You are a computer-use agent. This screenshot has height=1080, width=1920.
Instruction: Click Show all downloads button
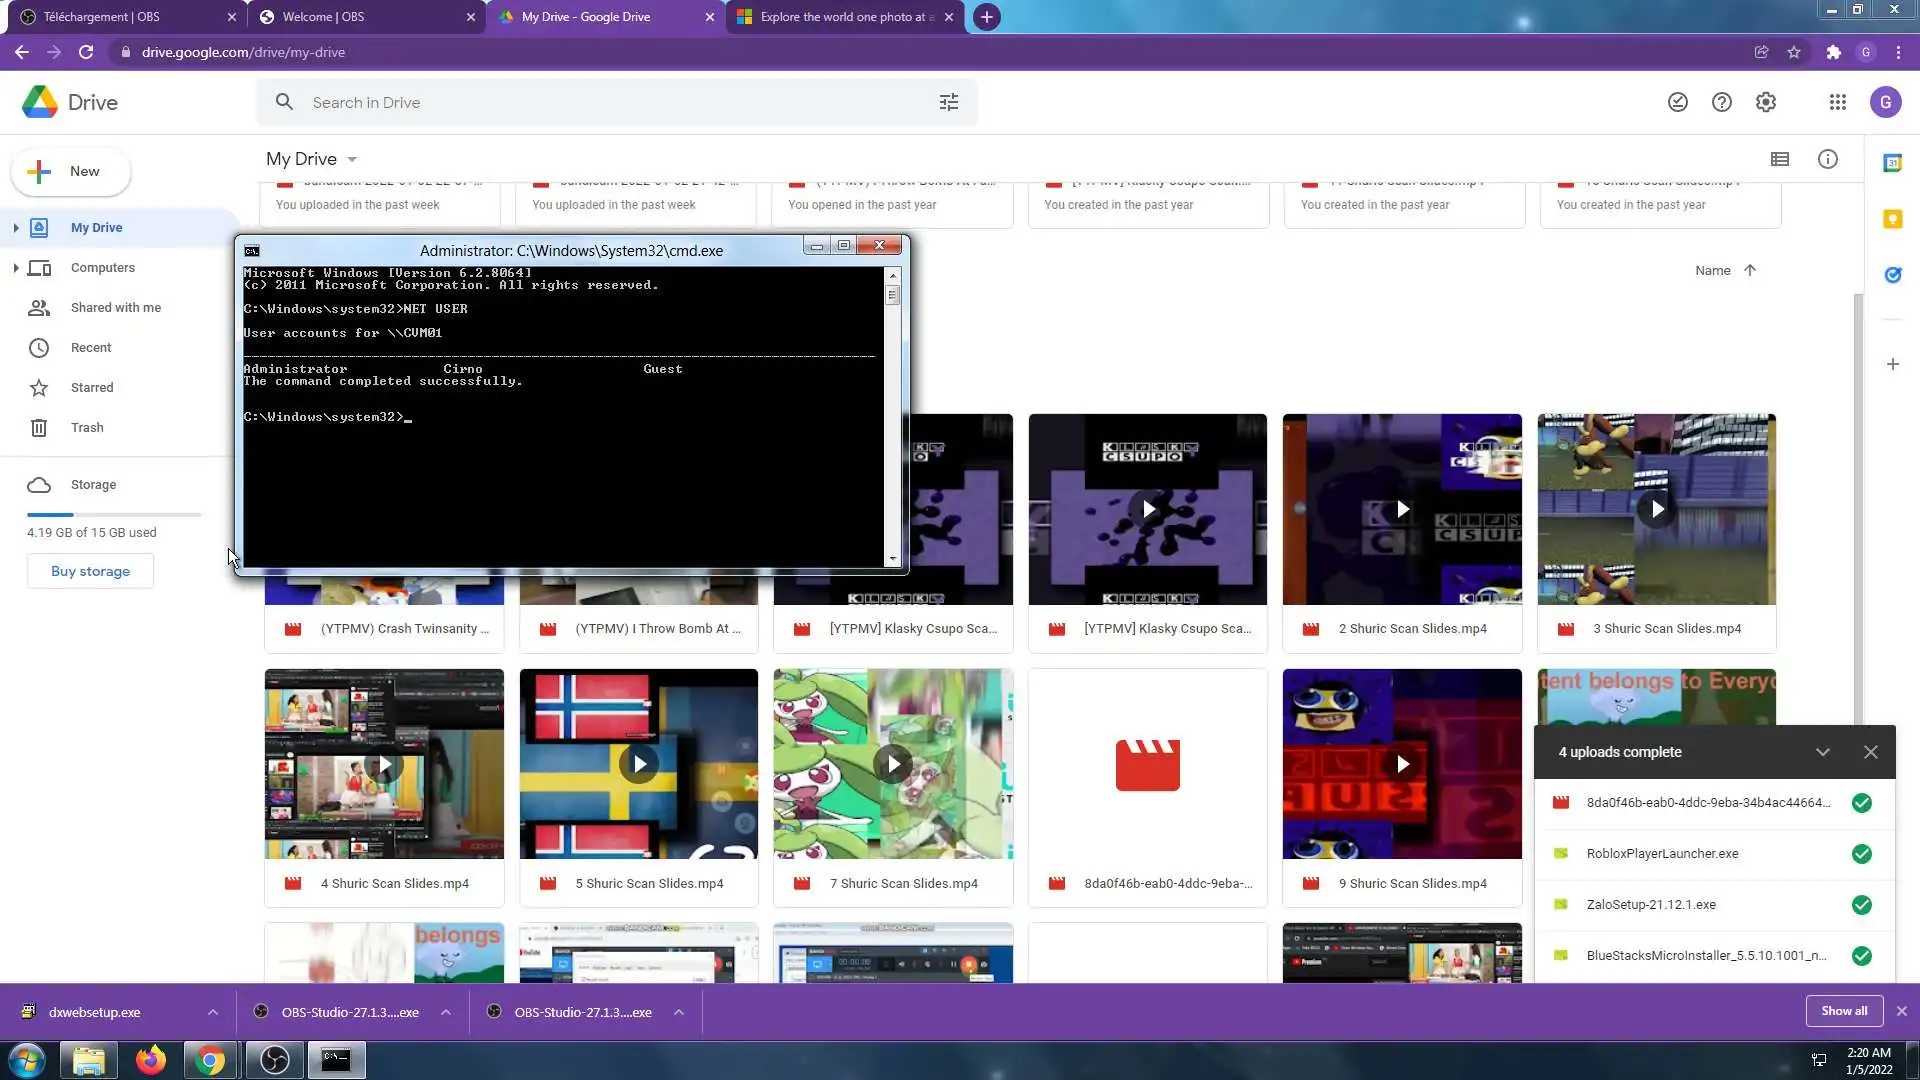coord(1843,1011)
